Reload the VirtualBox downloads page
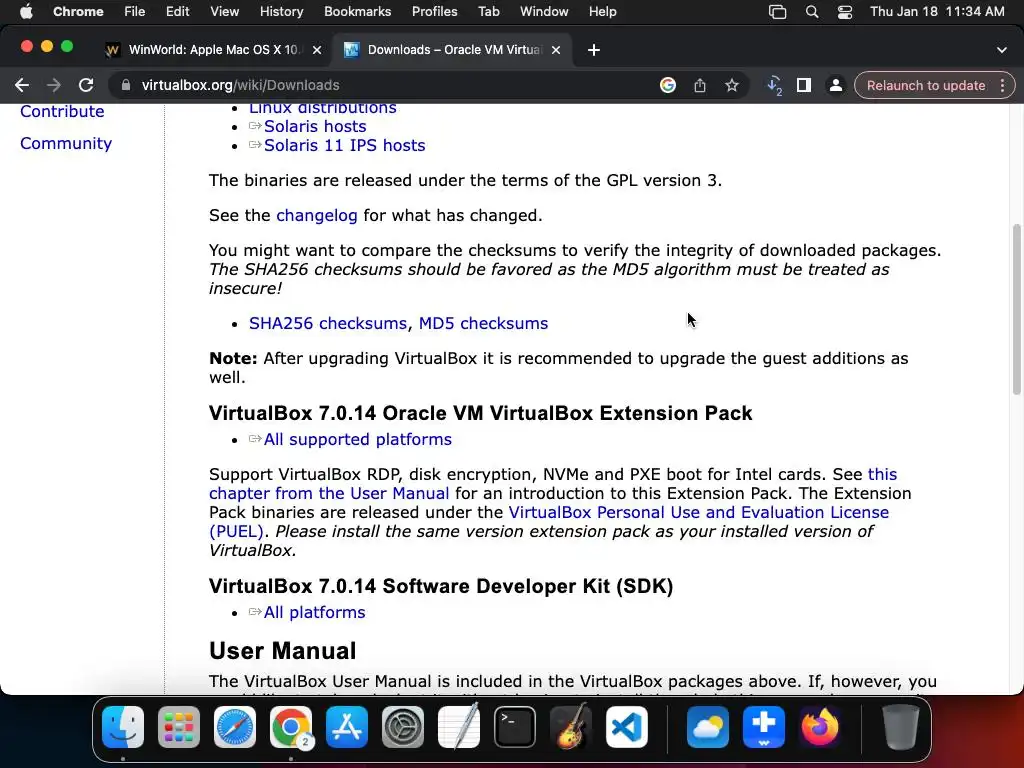Screen dimensions: 1024x768 tap(86, 85)
